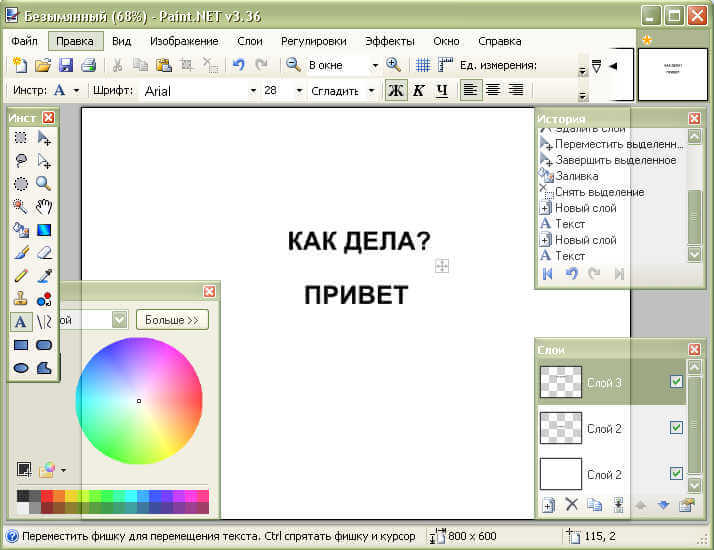Click the Paste clipboard icon

click(163, 65)
